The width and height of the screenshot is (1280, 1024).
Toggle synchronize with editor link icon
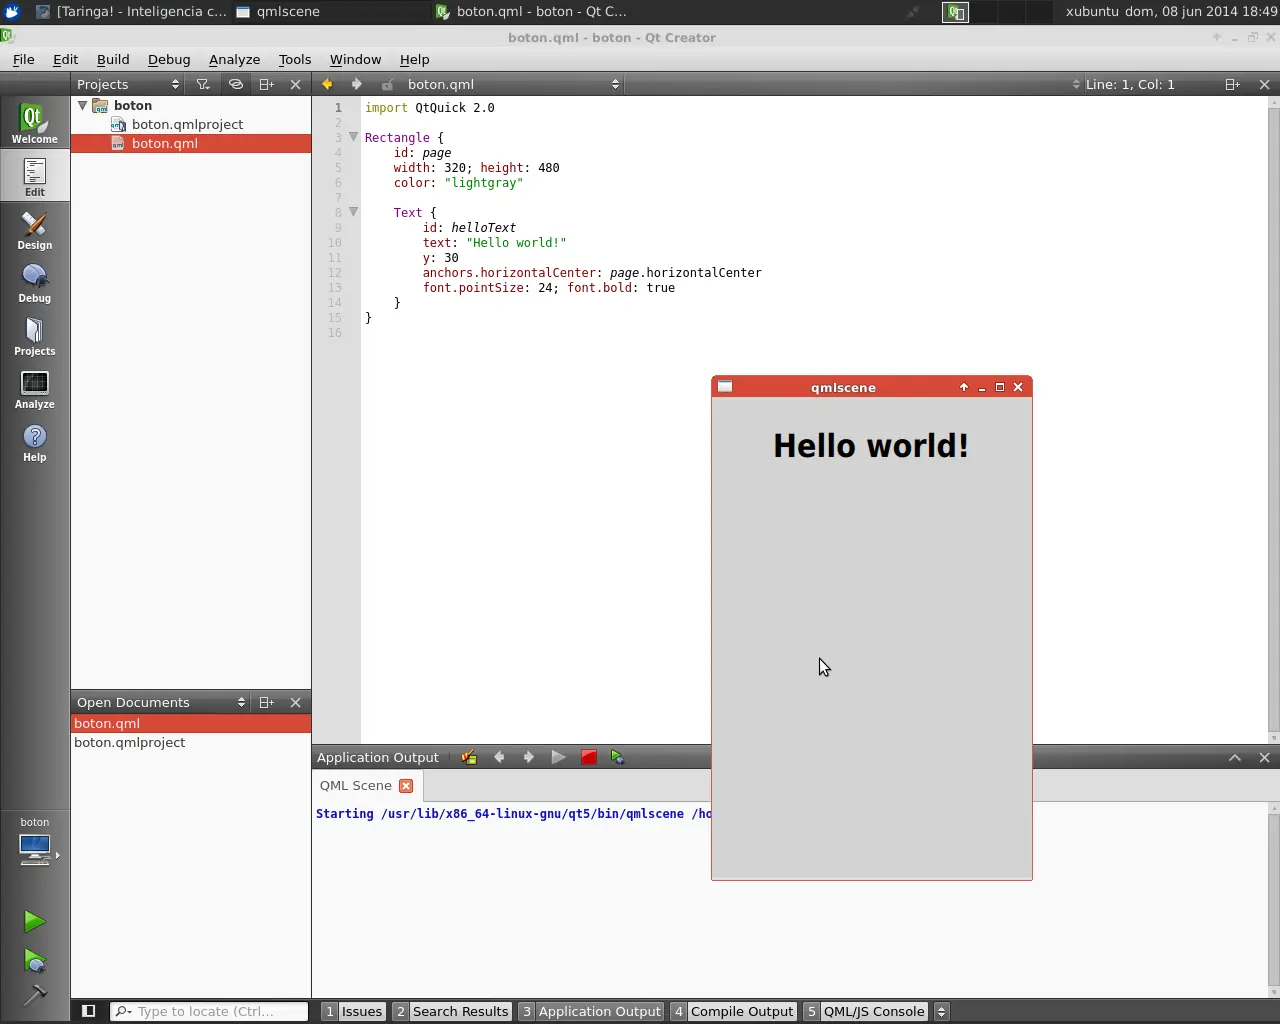tap(236, 85)
